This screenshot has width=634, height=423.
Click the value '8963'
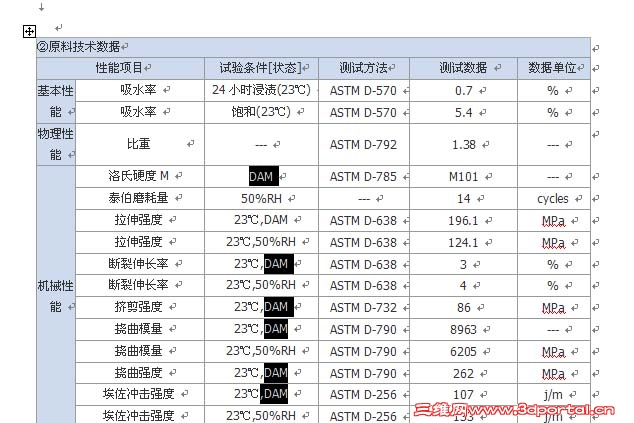(463, 330)
